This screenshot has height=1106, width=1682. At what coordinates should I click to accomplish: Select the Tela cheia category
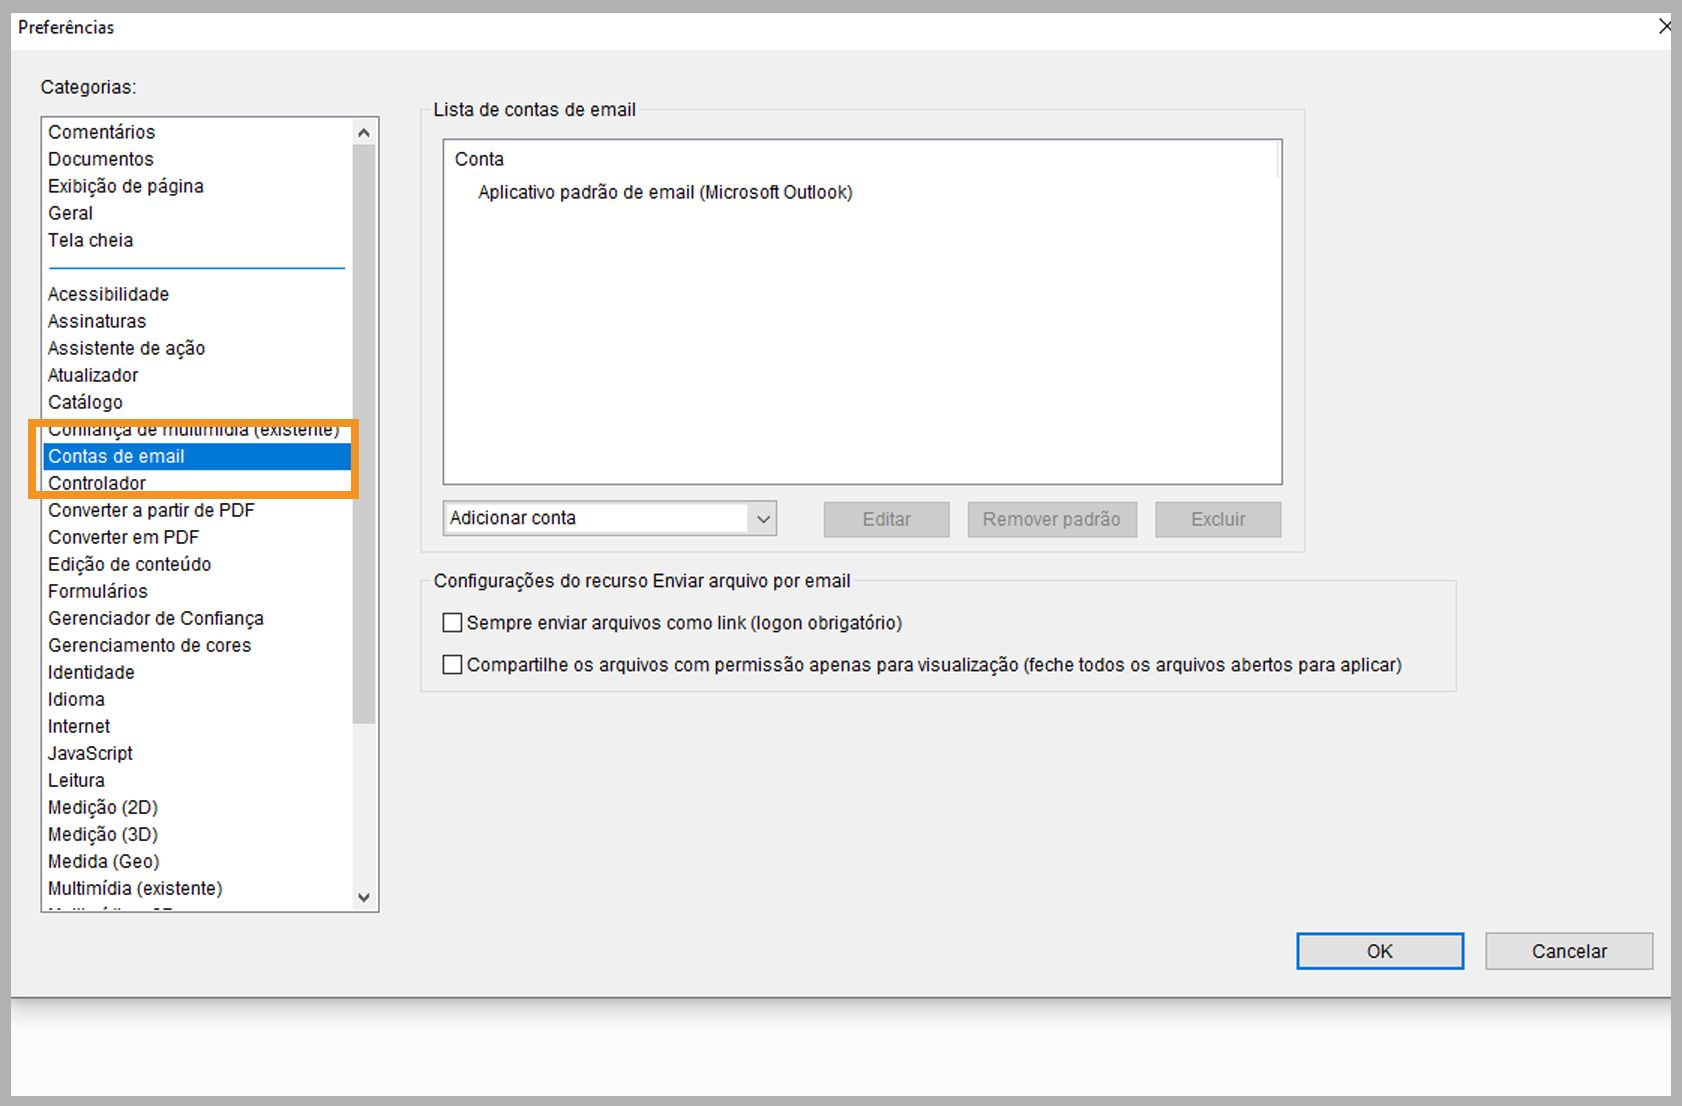[x=90, y=240]
